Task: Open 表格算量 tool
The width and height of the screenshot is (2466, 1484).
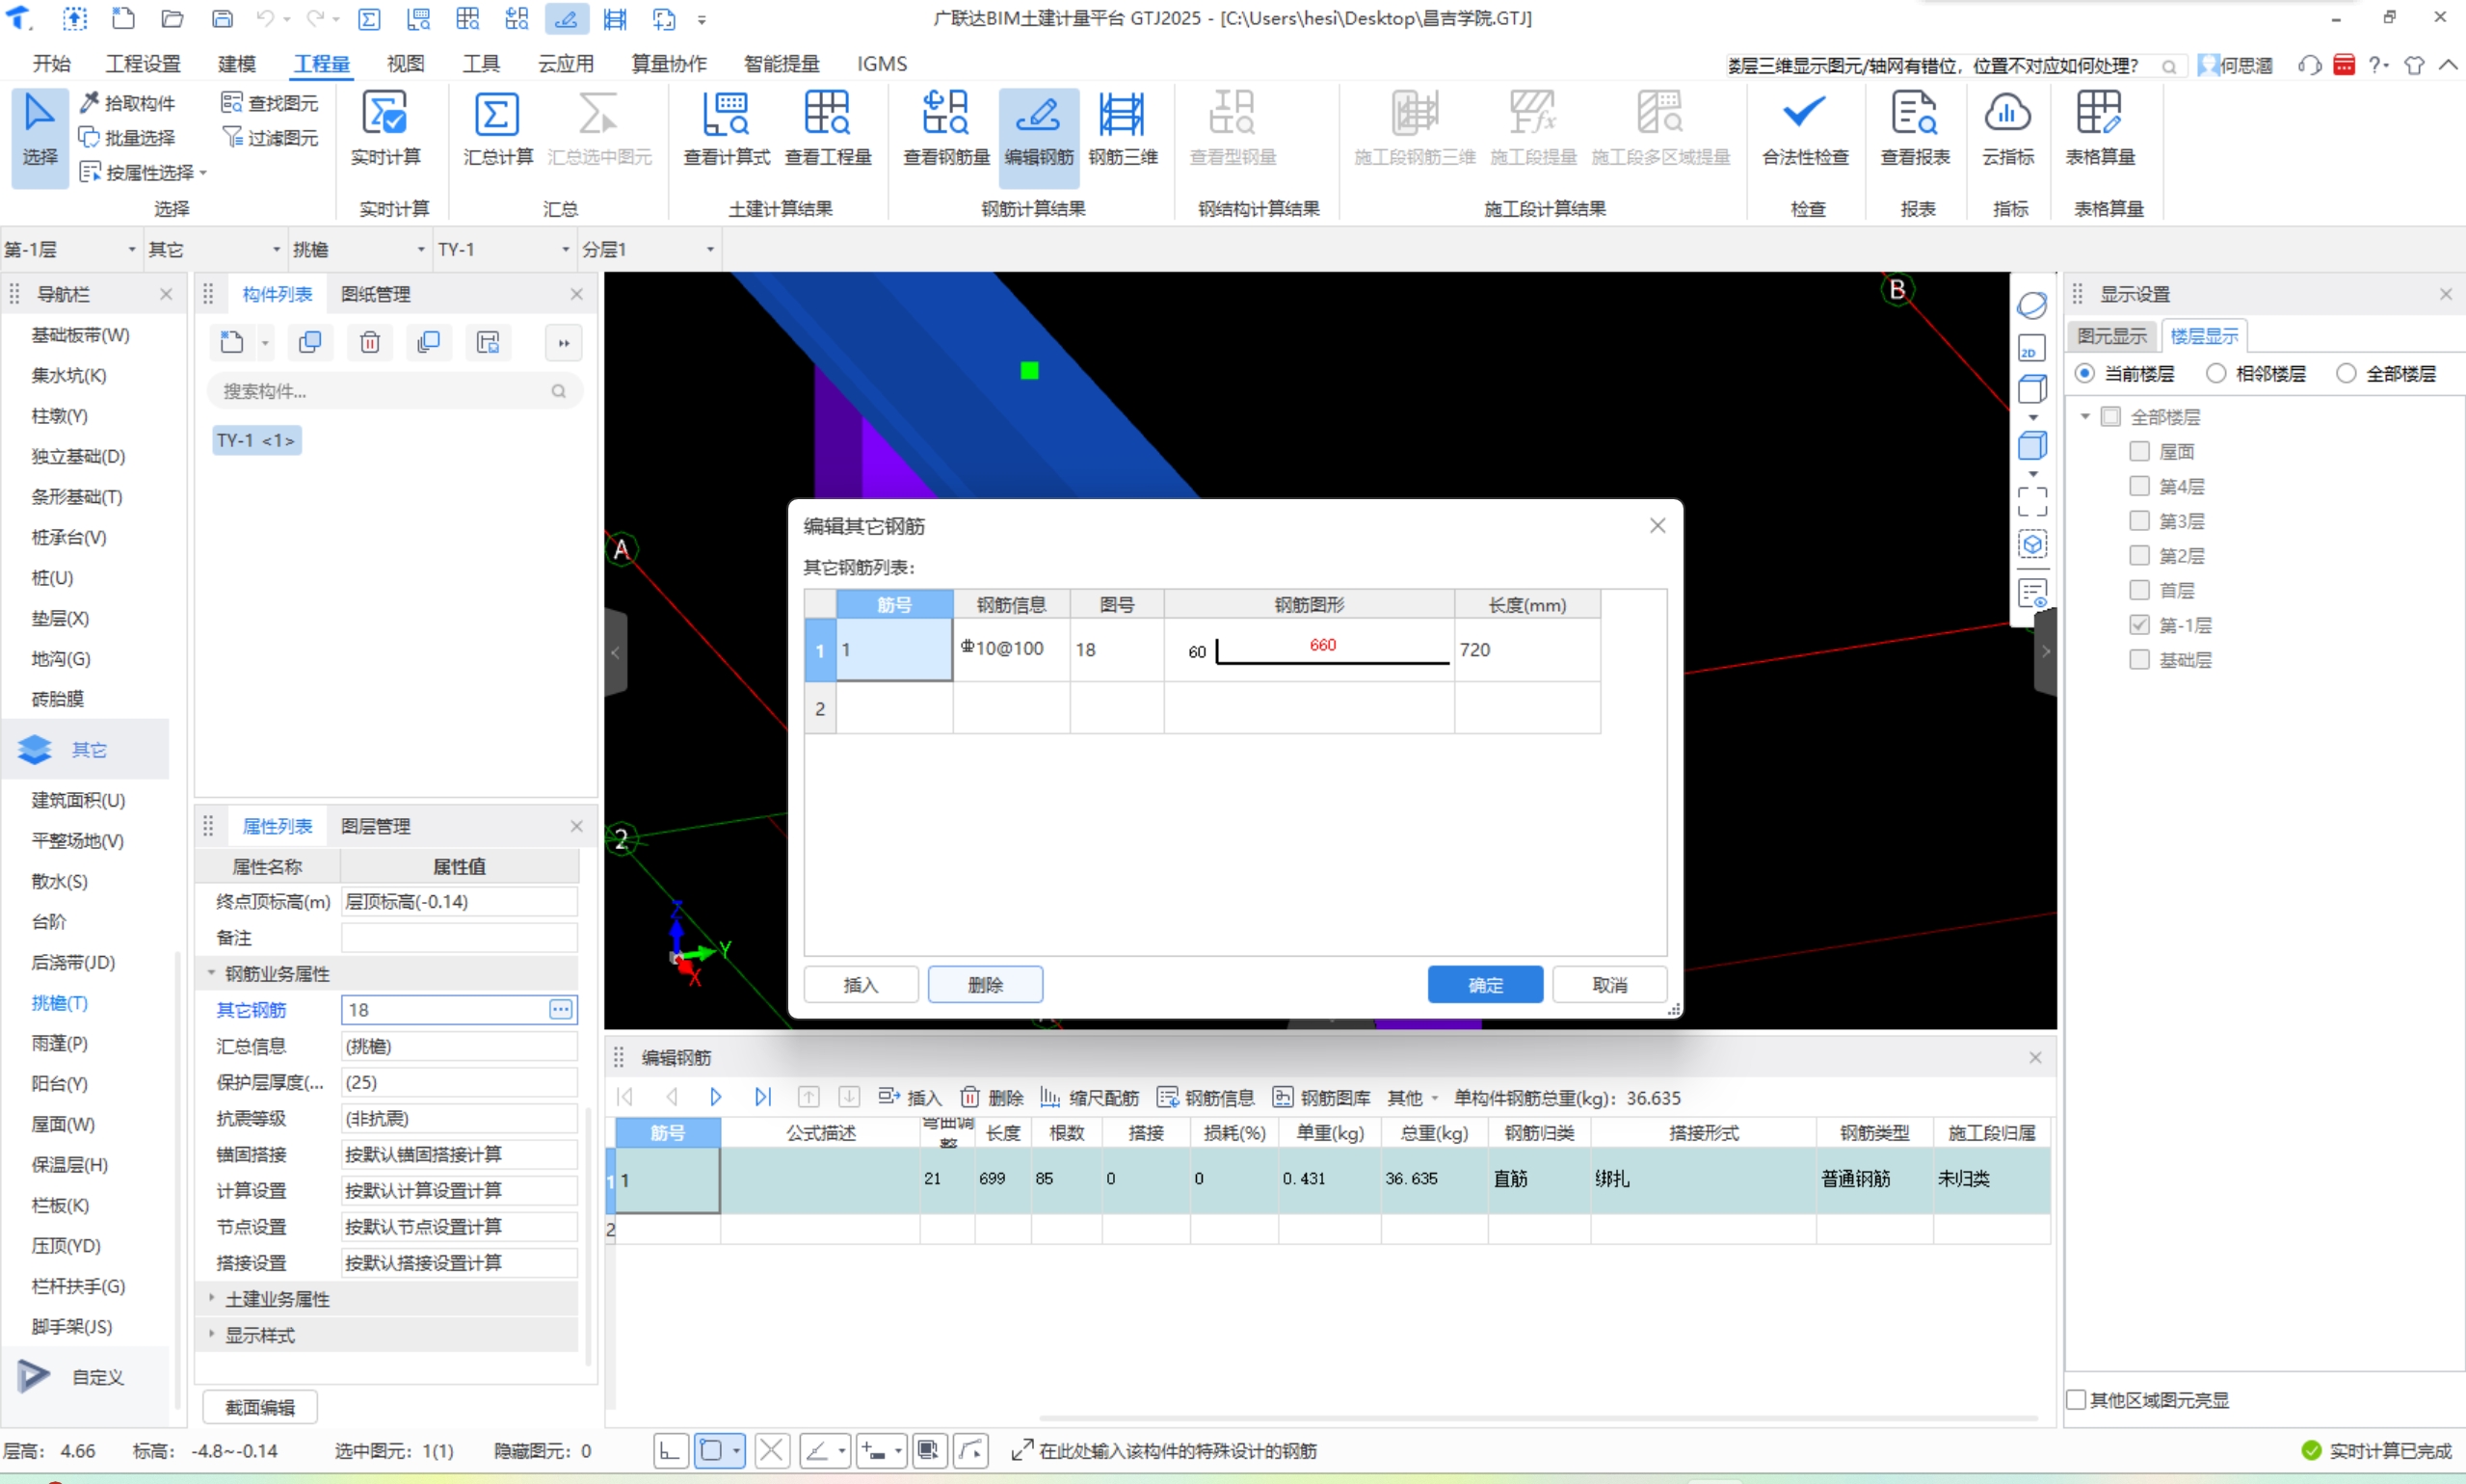Action: [x=2100, y=130]
